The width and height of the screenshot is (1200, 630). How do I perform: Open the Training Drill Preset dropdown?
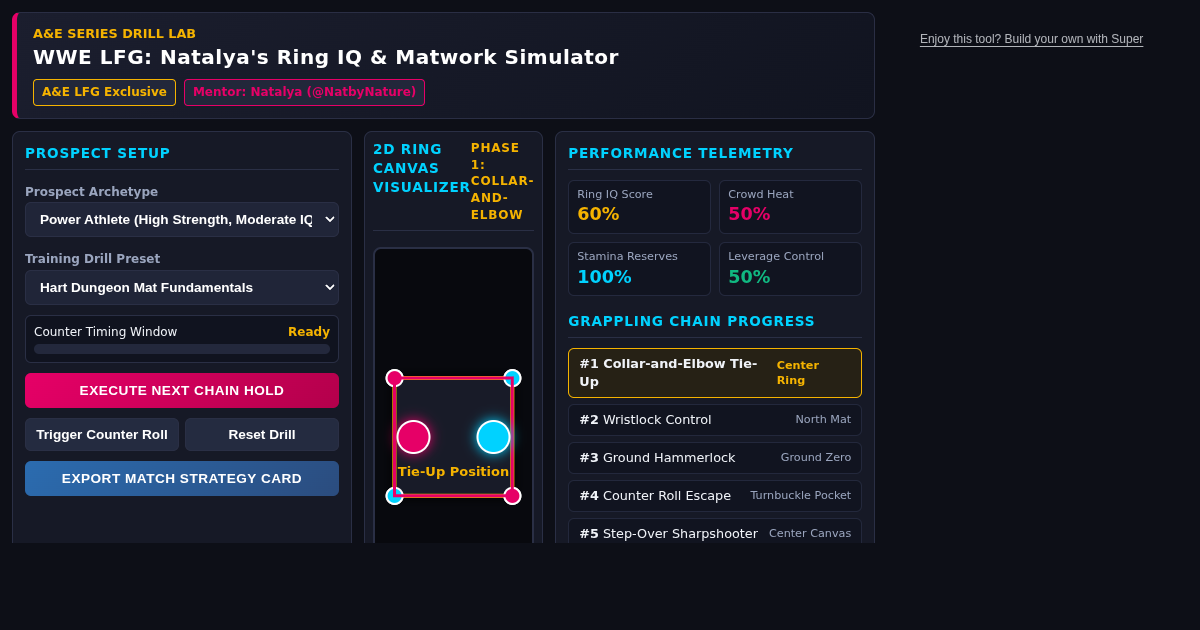[x=182, y=287]
